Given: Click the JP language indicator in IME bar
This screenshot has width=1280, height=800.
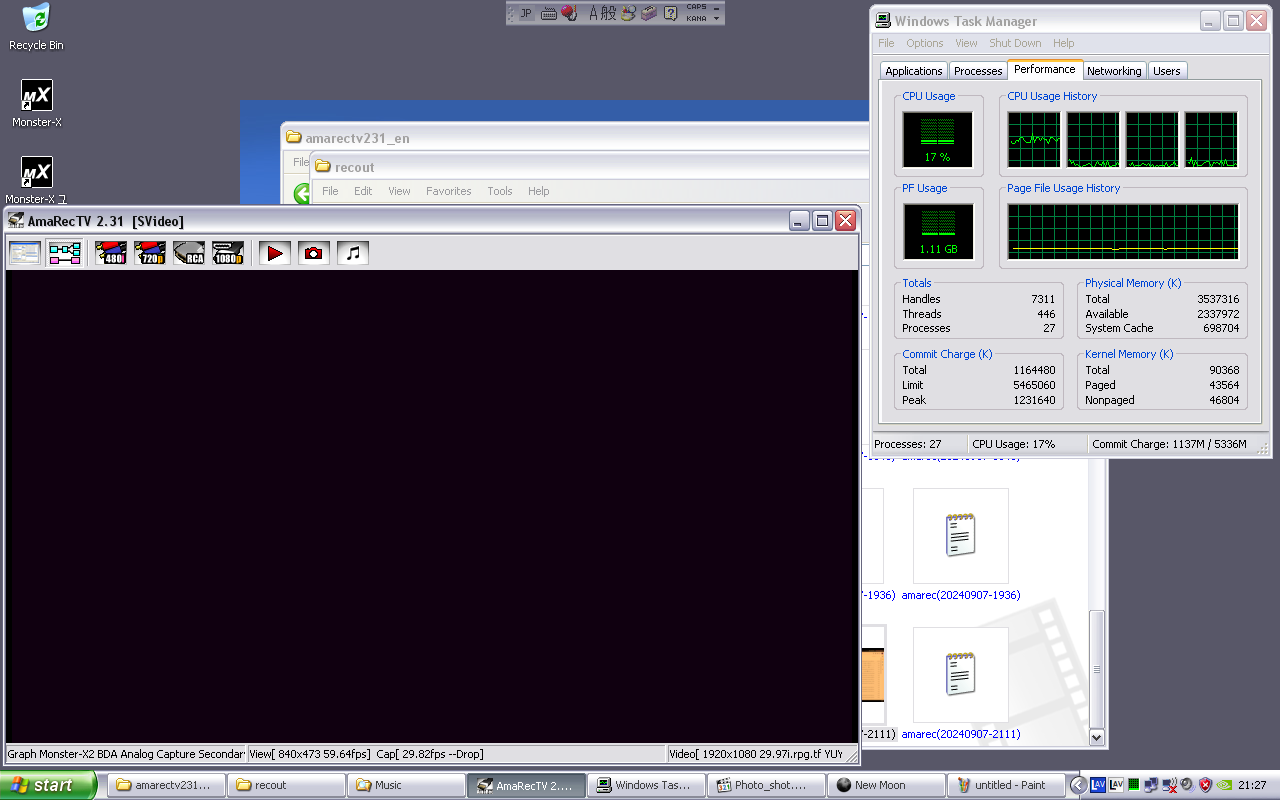Looking at the screenshot, I should [x=526, y=13].
